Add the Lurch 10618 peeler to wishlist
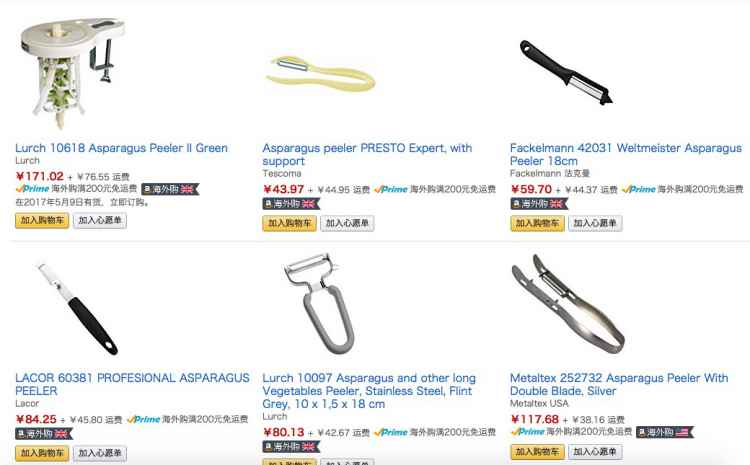Viewport: 750px width, 465px height. pyautogui.click(x=100, y=221)
